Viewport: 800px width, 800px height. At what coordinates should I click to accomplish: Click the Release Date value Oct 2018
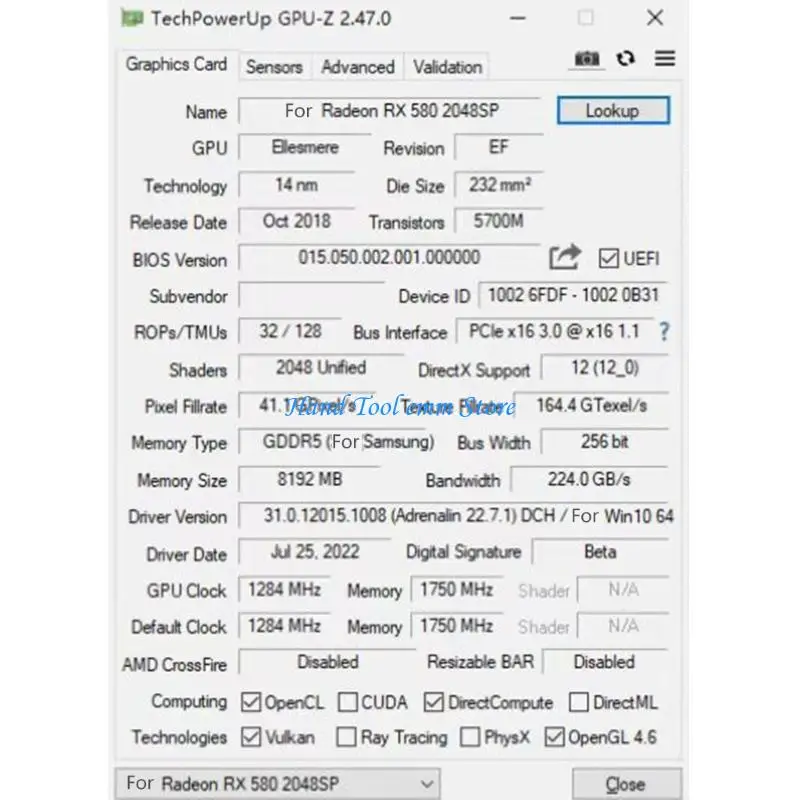point(296,221)
